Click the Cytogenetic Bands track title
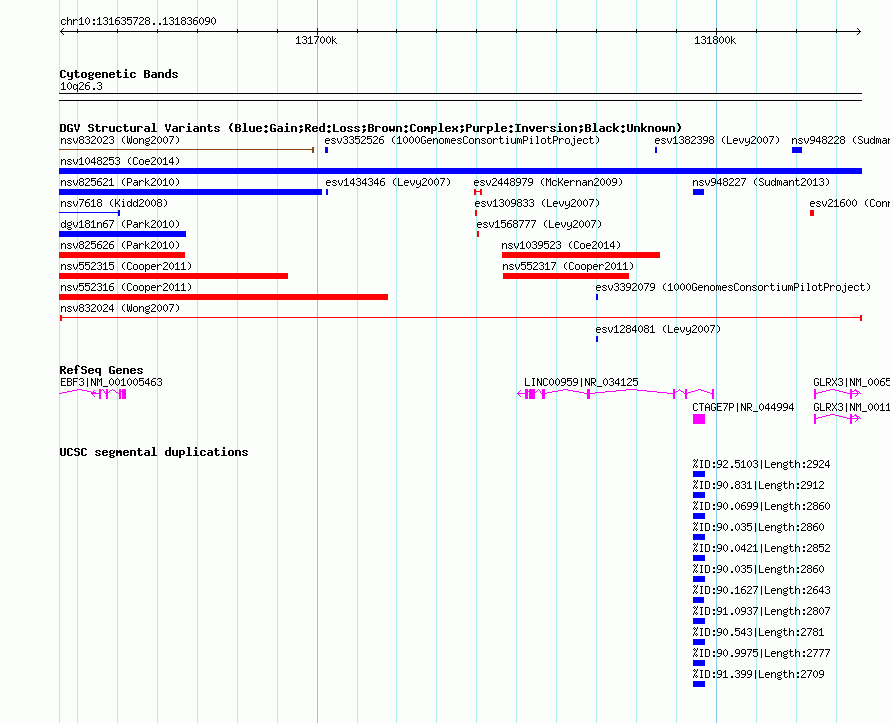This screenshot has height=723, width=890. (119, 74)
